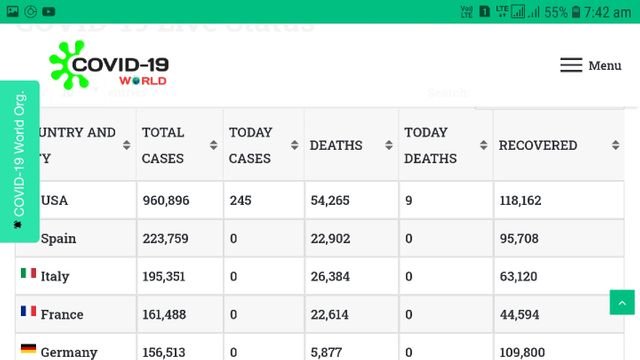Image resolution: width=640 pixels, height=360 pixels.
Task: Open the hamburger Menu icon
Action: (x=571, y=65)
